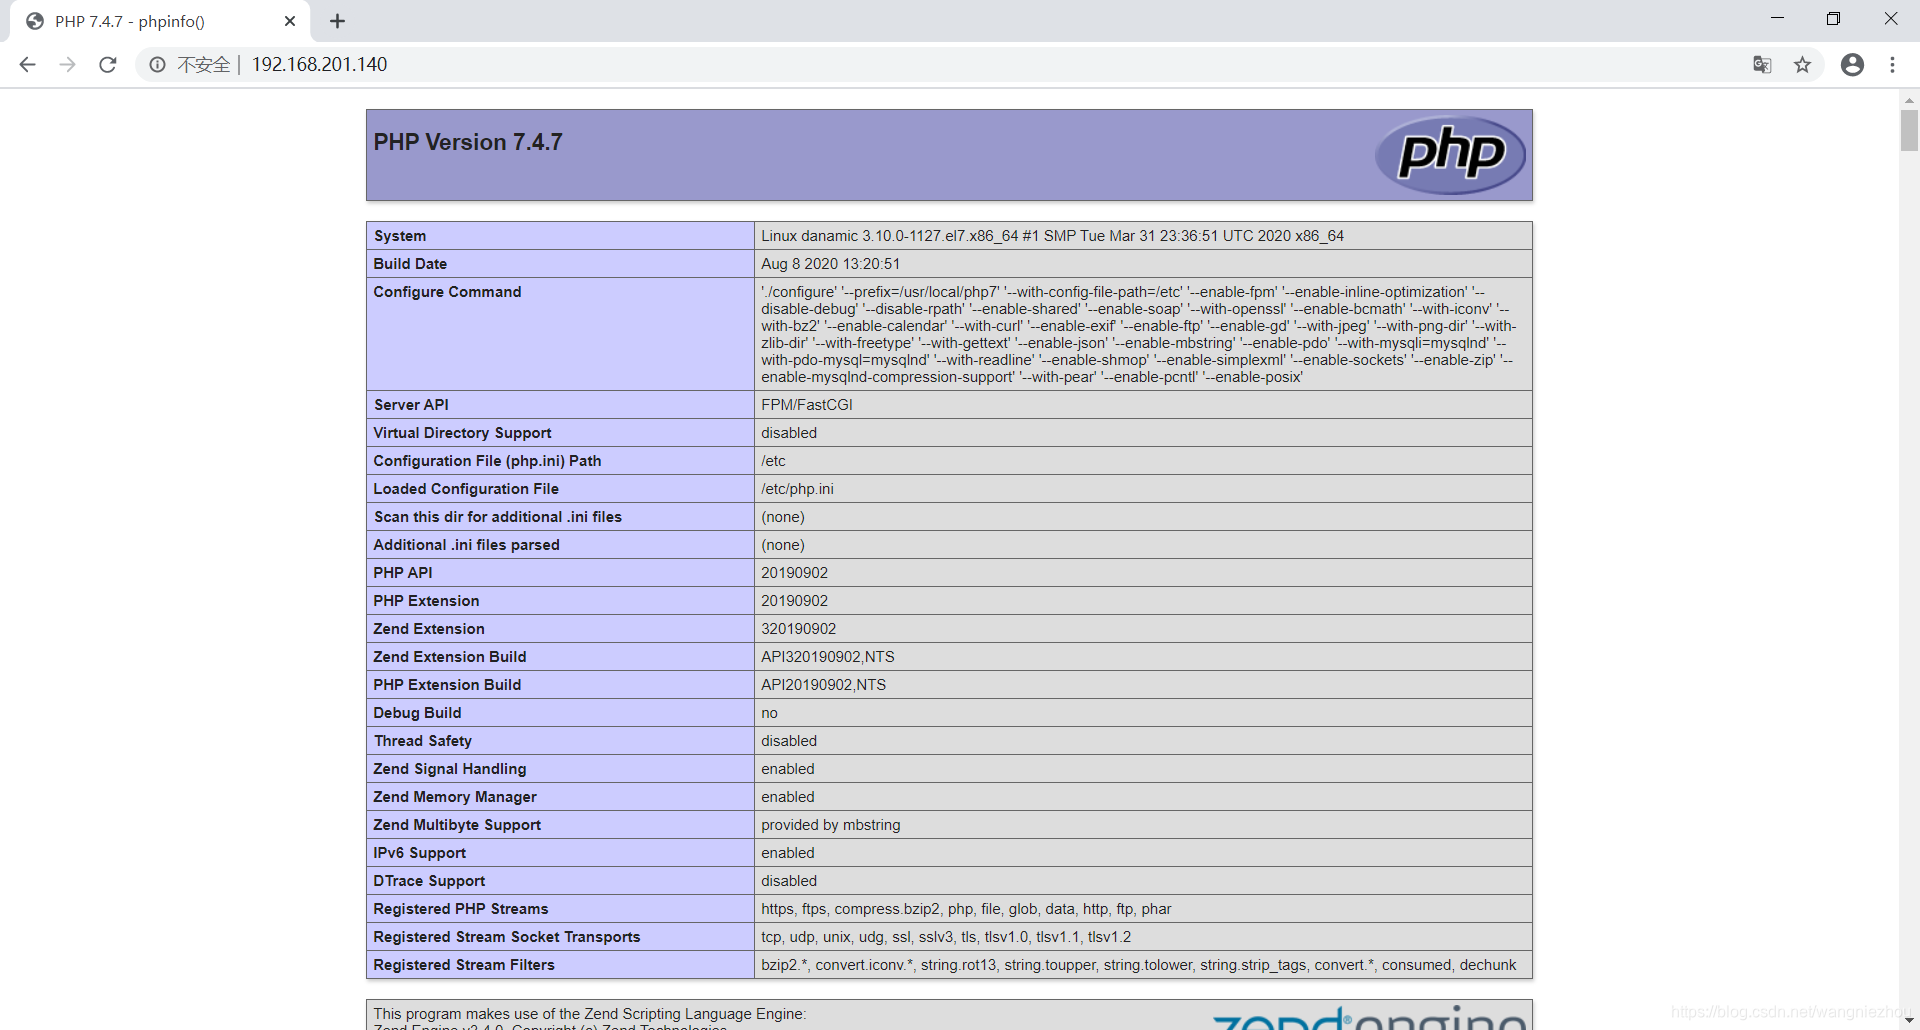Click the 'API20190902,NTS' value

[823, 685]
